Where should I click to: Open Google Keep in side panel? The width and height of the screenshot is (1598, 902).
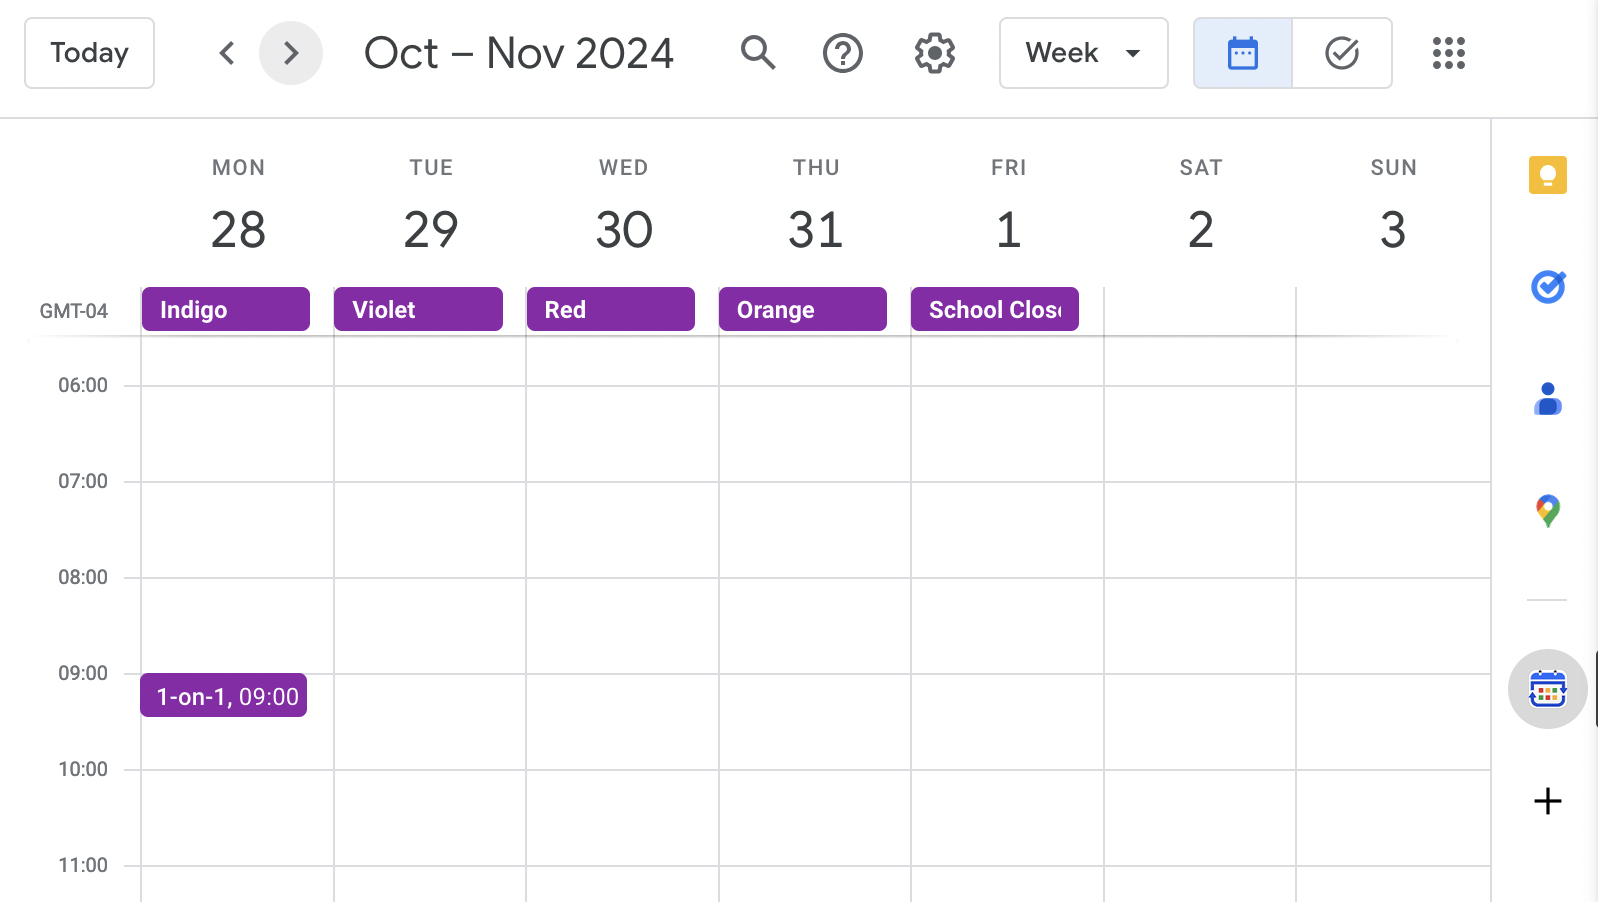coord(1548,175)
